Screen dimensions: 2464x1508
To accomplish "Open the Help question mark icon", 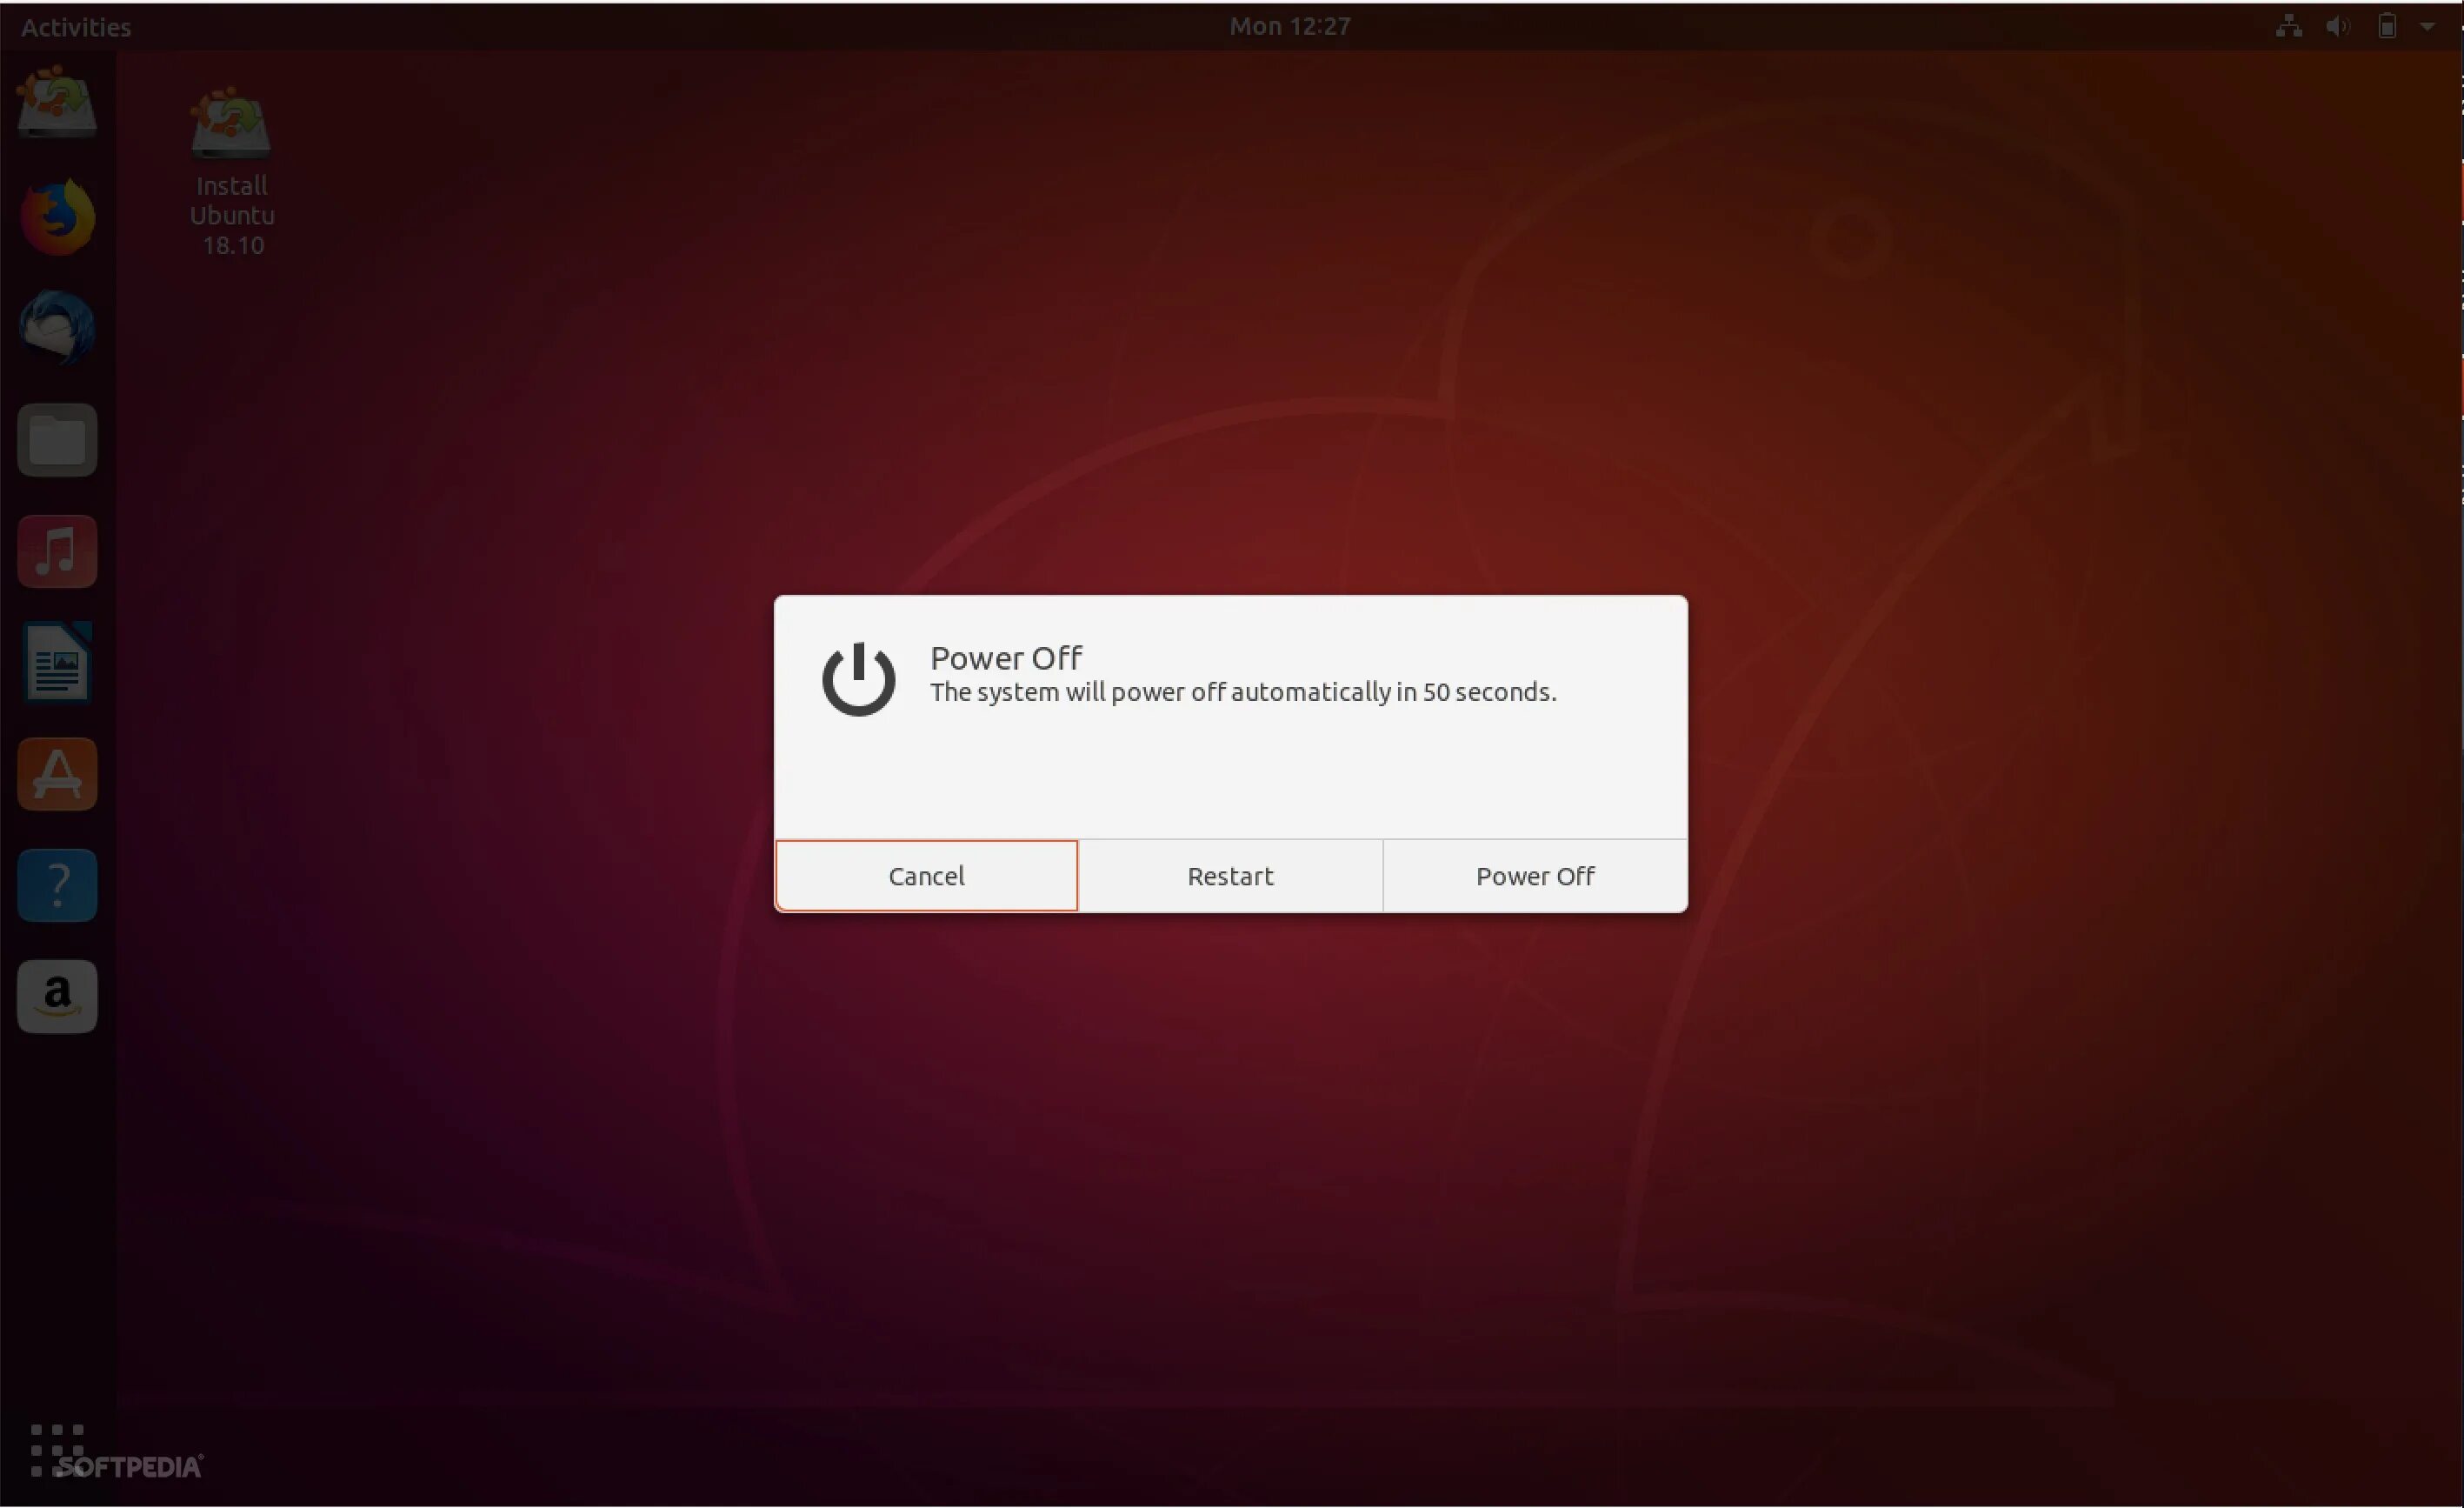I will [57, 885].
